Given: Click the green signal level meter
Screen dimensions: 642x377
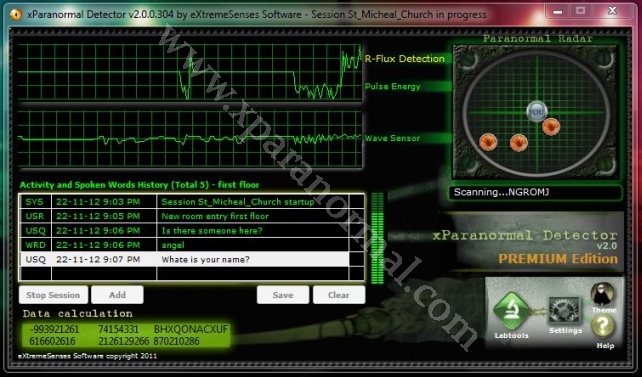Looking at the screenshot, I should (x=377, y=238).
